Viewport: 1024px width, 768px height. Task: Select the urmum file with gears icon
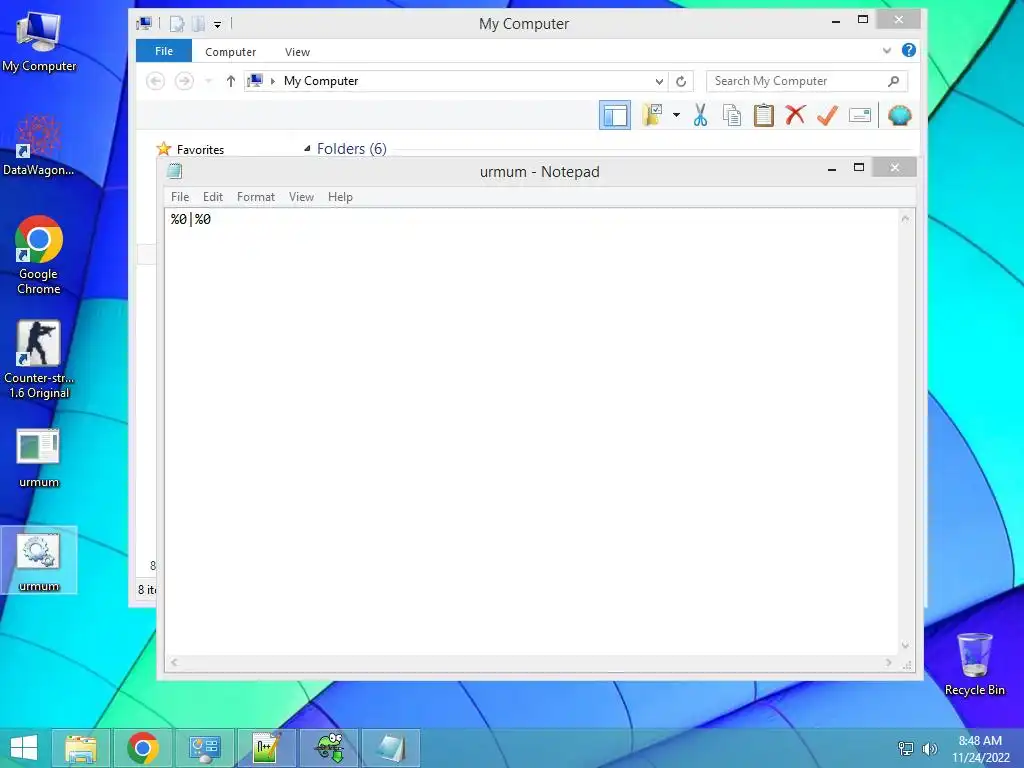[39, 561]
